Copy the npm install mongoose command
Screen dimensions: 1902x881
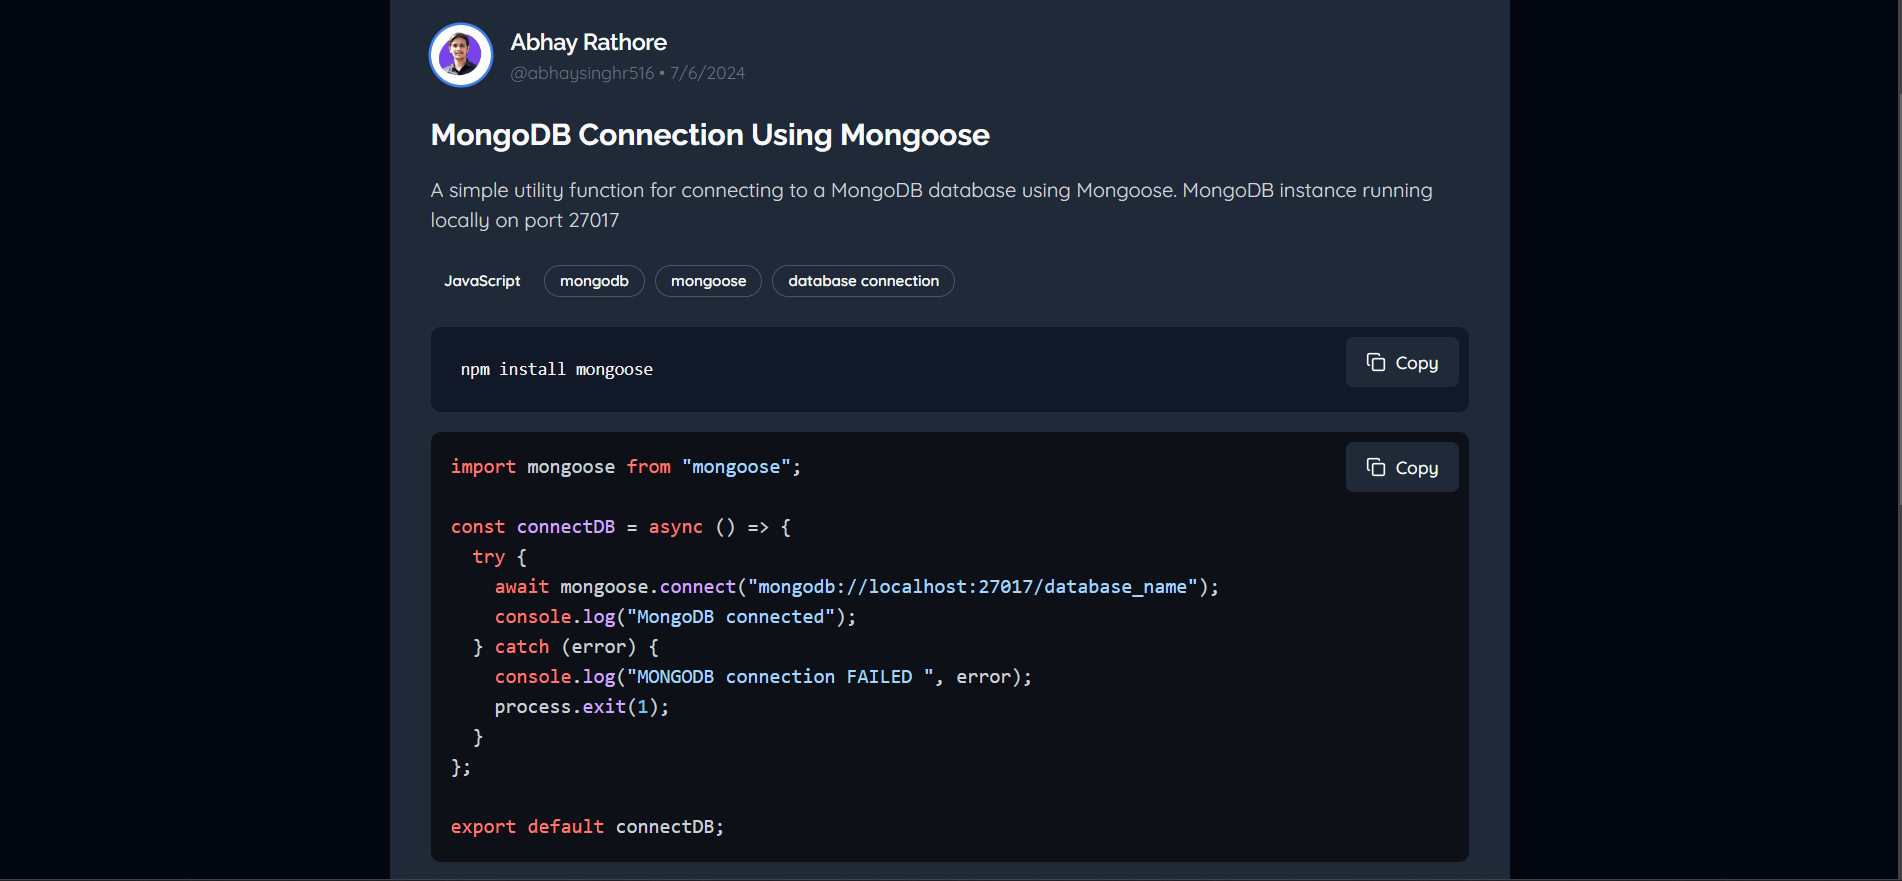[x=1402, y=362]
